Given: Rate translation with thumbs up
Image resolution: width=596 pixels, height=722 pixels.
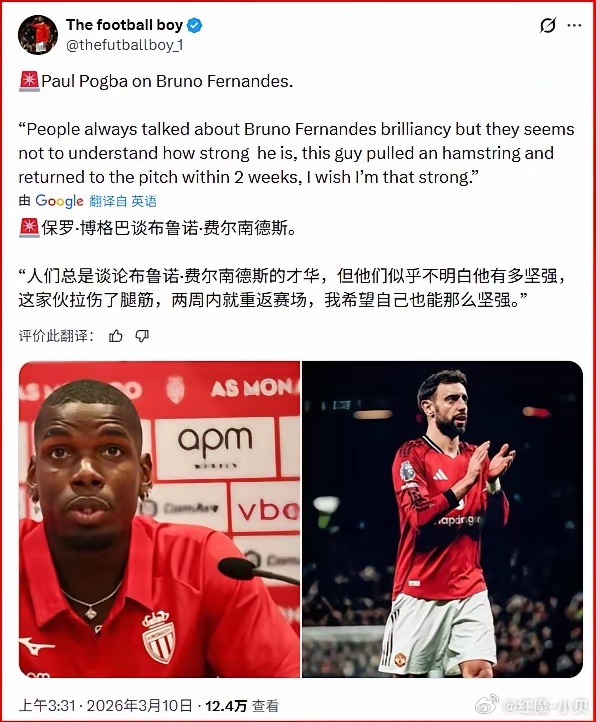Looking at the screenshot, I should [x=116, y=336].
